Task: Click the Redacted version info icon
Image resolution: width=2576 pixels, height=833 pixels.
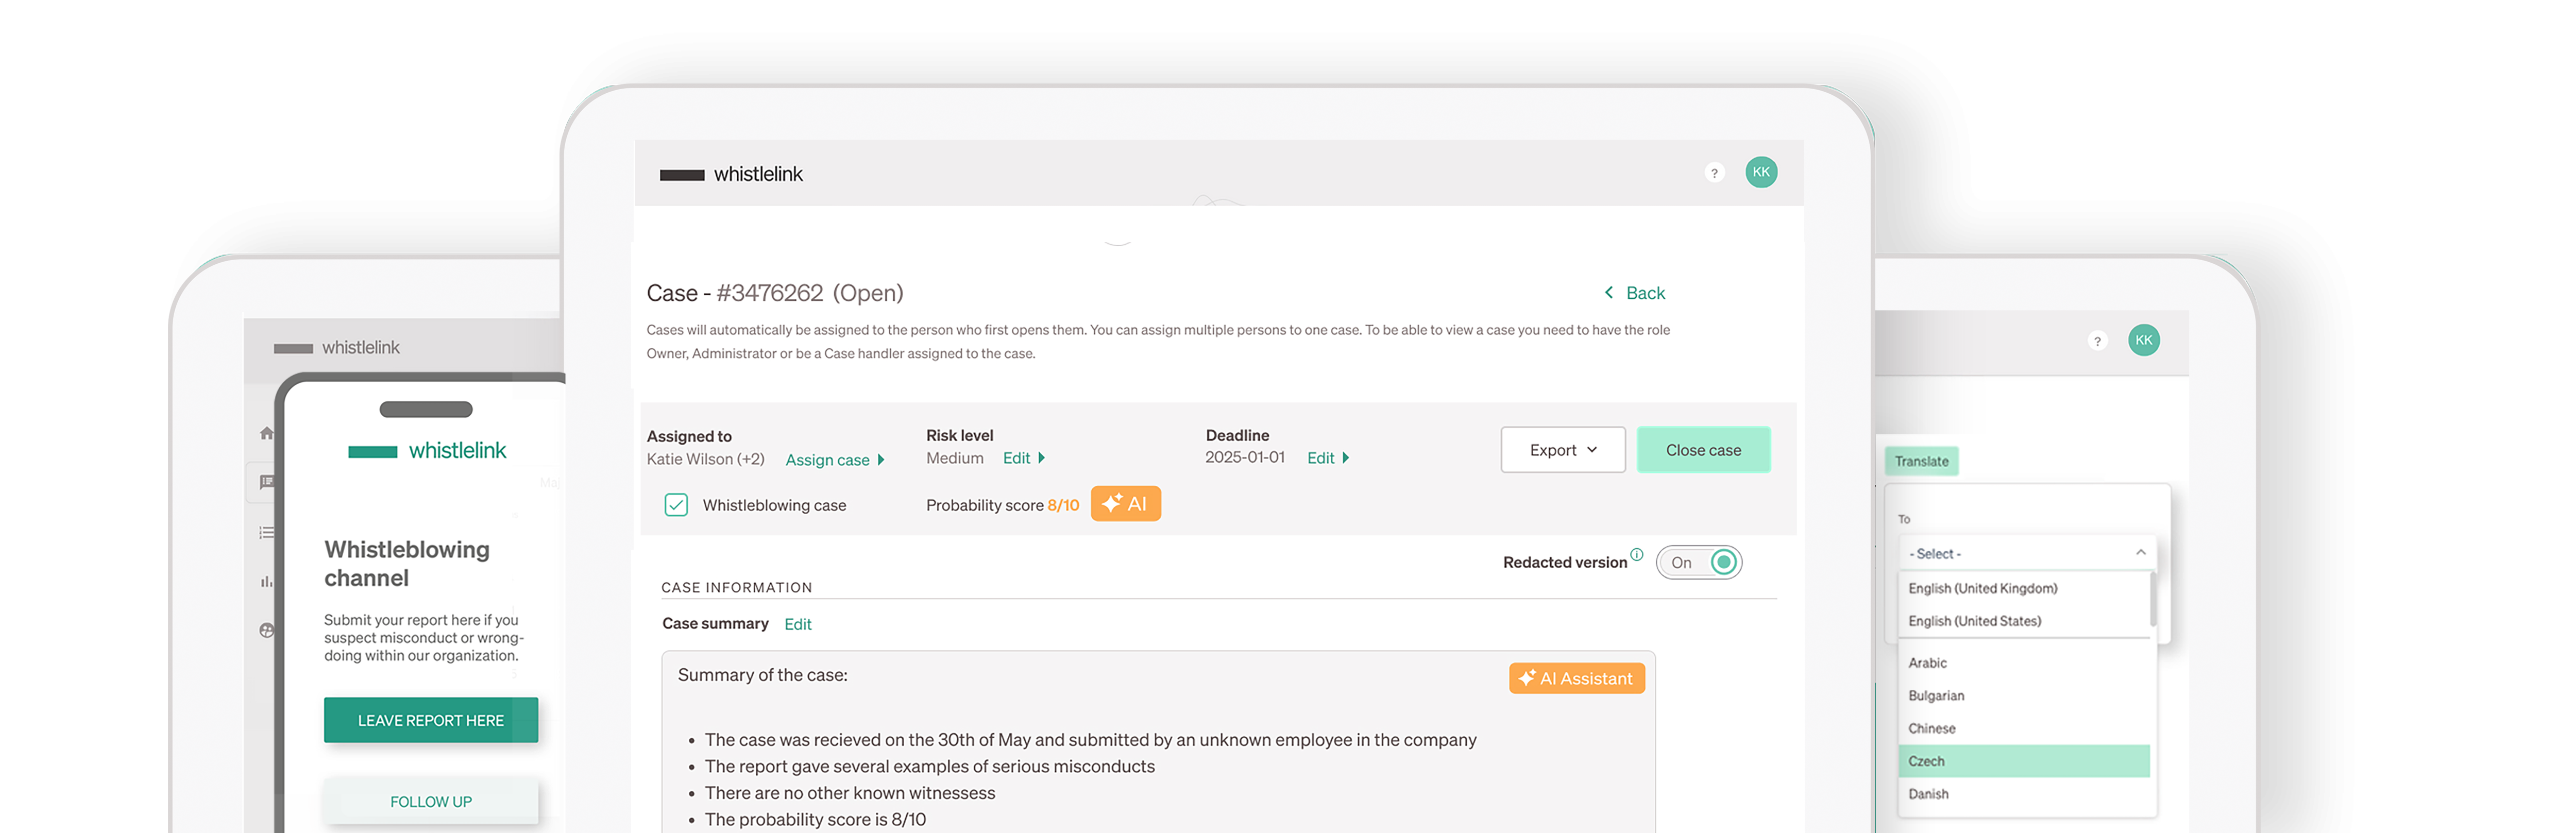Action: (x=1637, y=554)
